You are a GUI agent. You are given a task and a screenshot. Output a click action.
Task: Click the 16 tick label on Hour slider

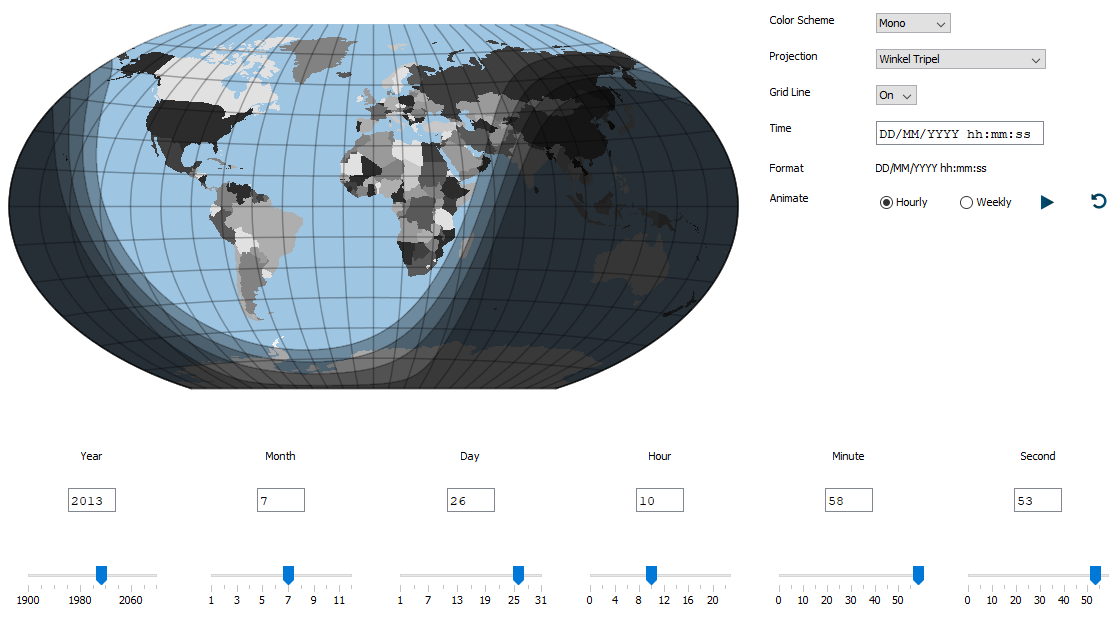(x=688, y=600)
